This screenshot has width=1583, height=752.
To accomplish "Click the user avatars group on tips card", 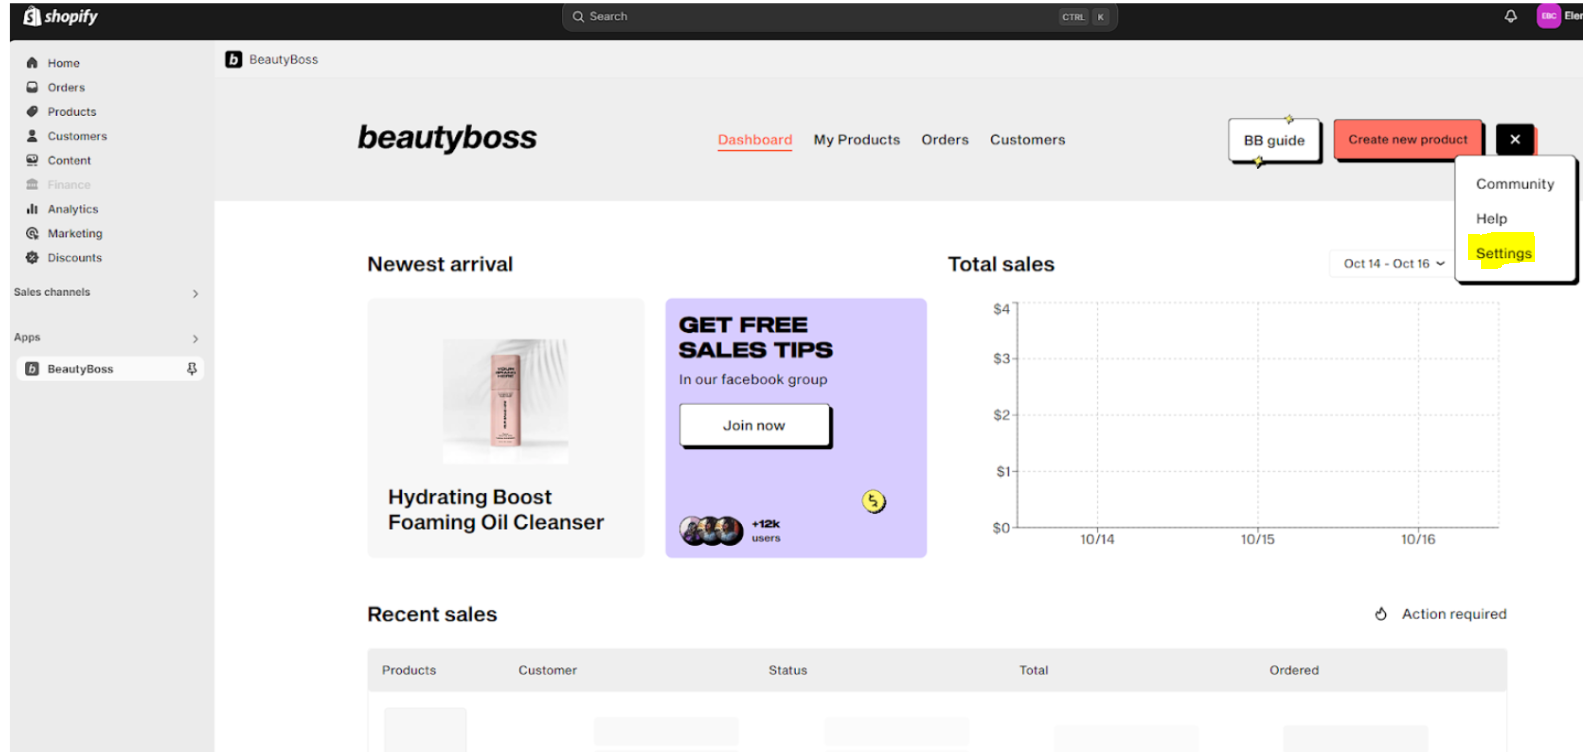I will click(712, 530).
